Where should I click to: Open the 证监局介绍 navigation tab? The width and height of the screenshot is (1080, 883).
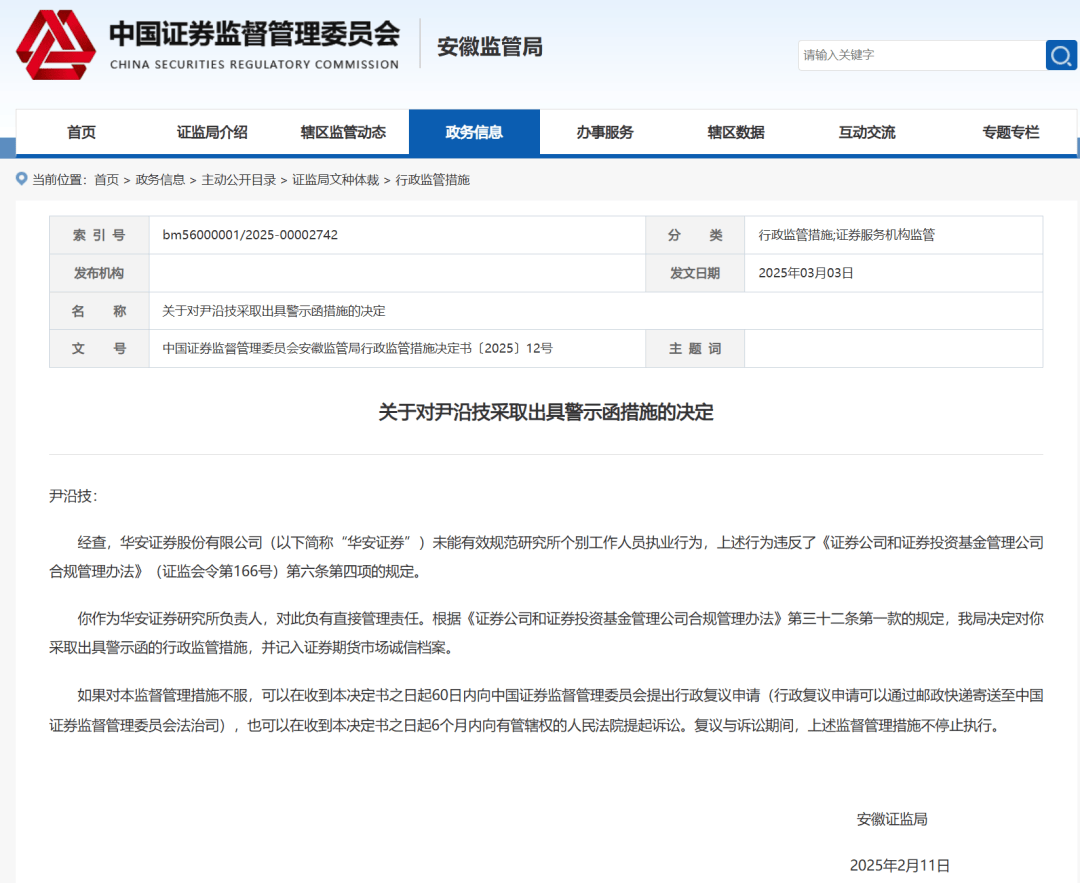click(x=212, y=132)
